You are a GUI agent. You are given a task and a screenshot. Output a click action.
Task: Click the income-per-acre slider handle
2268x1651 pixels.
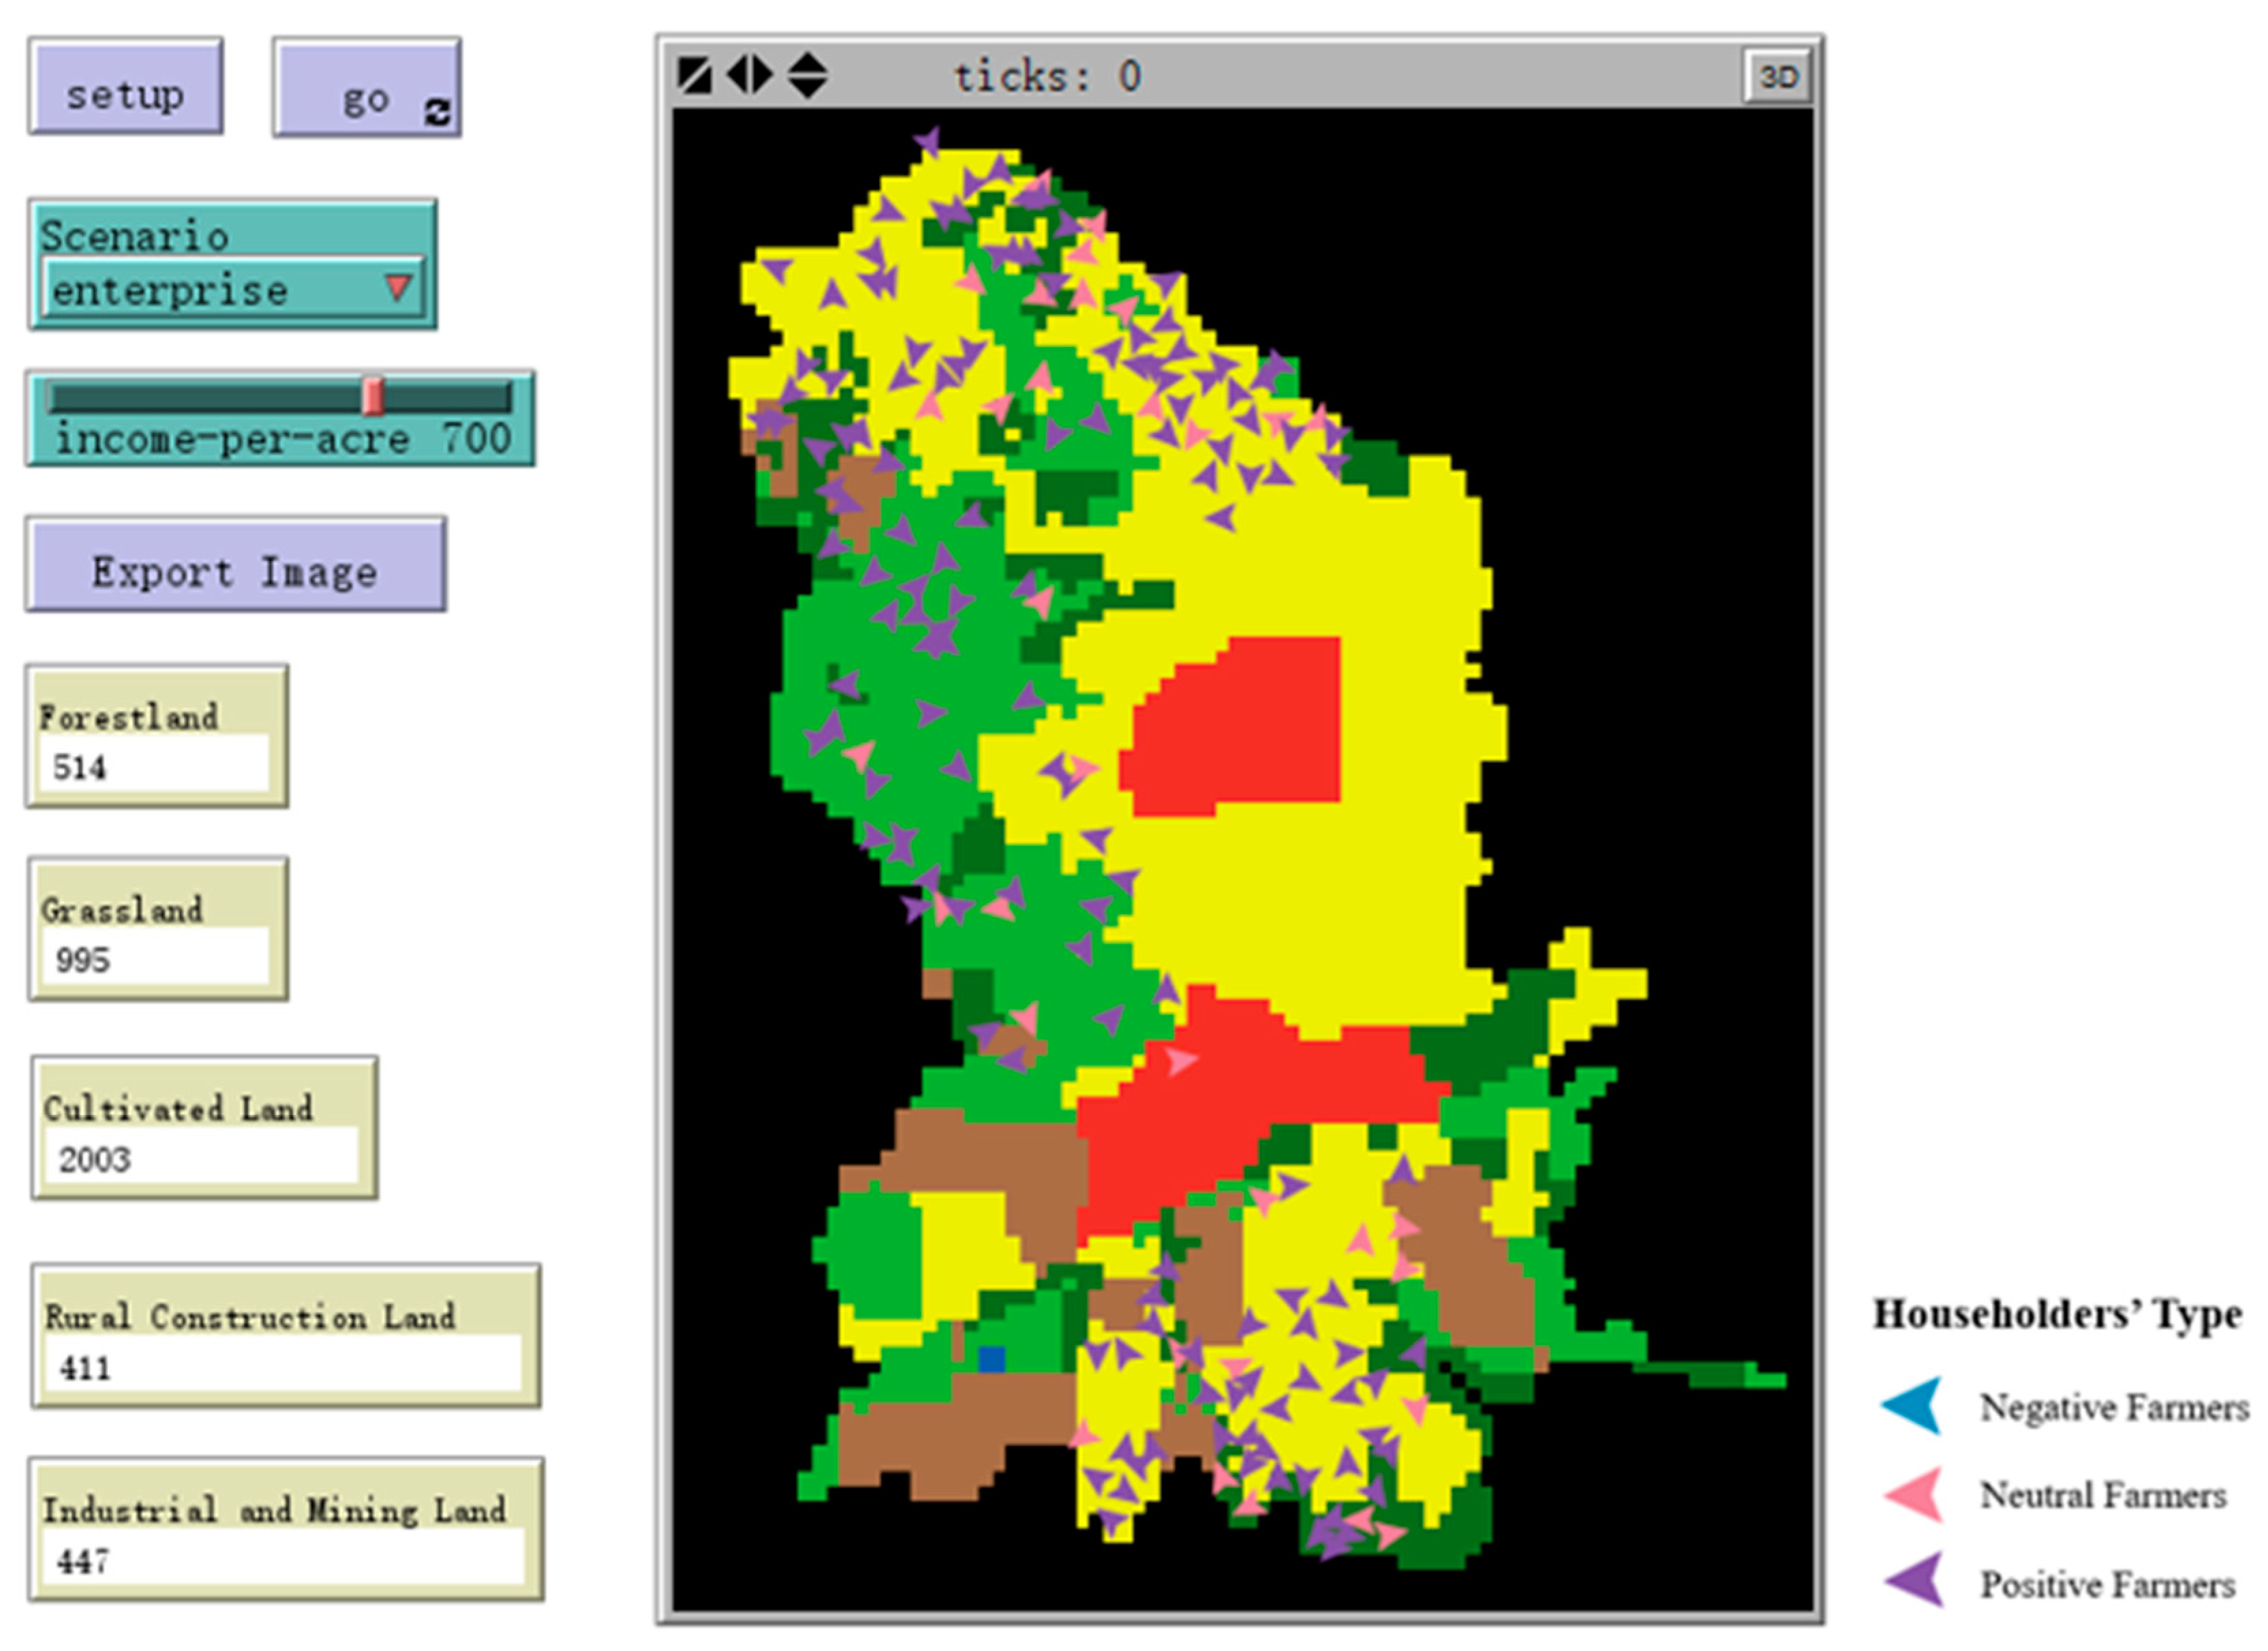373,396
